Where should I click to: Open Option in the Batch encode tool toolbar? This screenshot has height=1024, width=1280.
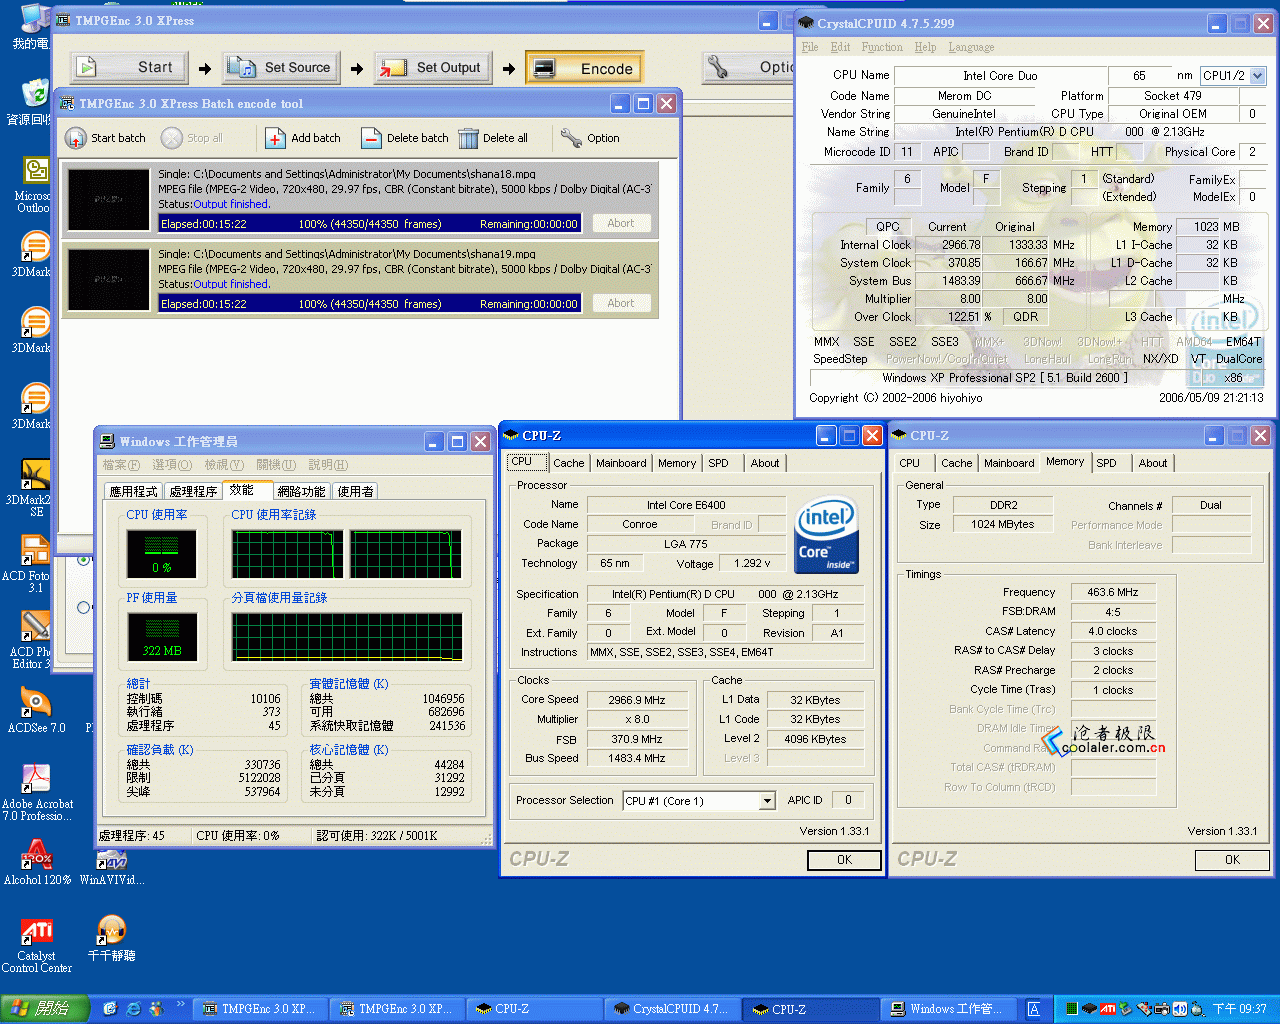(x=590, y=138)
